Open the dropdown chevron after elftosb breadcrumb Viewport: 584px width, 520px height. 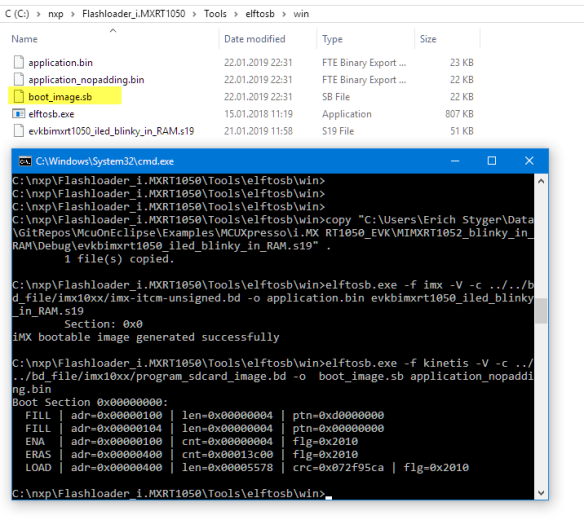pyautogui.click(x=284, y=14)
